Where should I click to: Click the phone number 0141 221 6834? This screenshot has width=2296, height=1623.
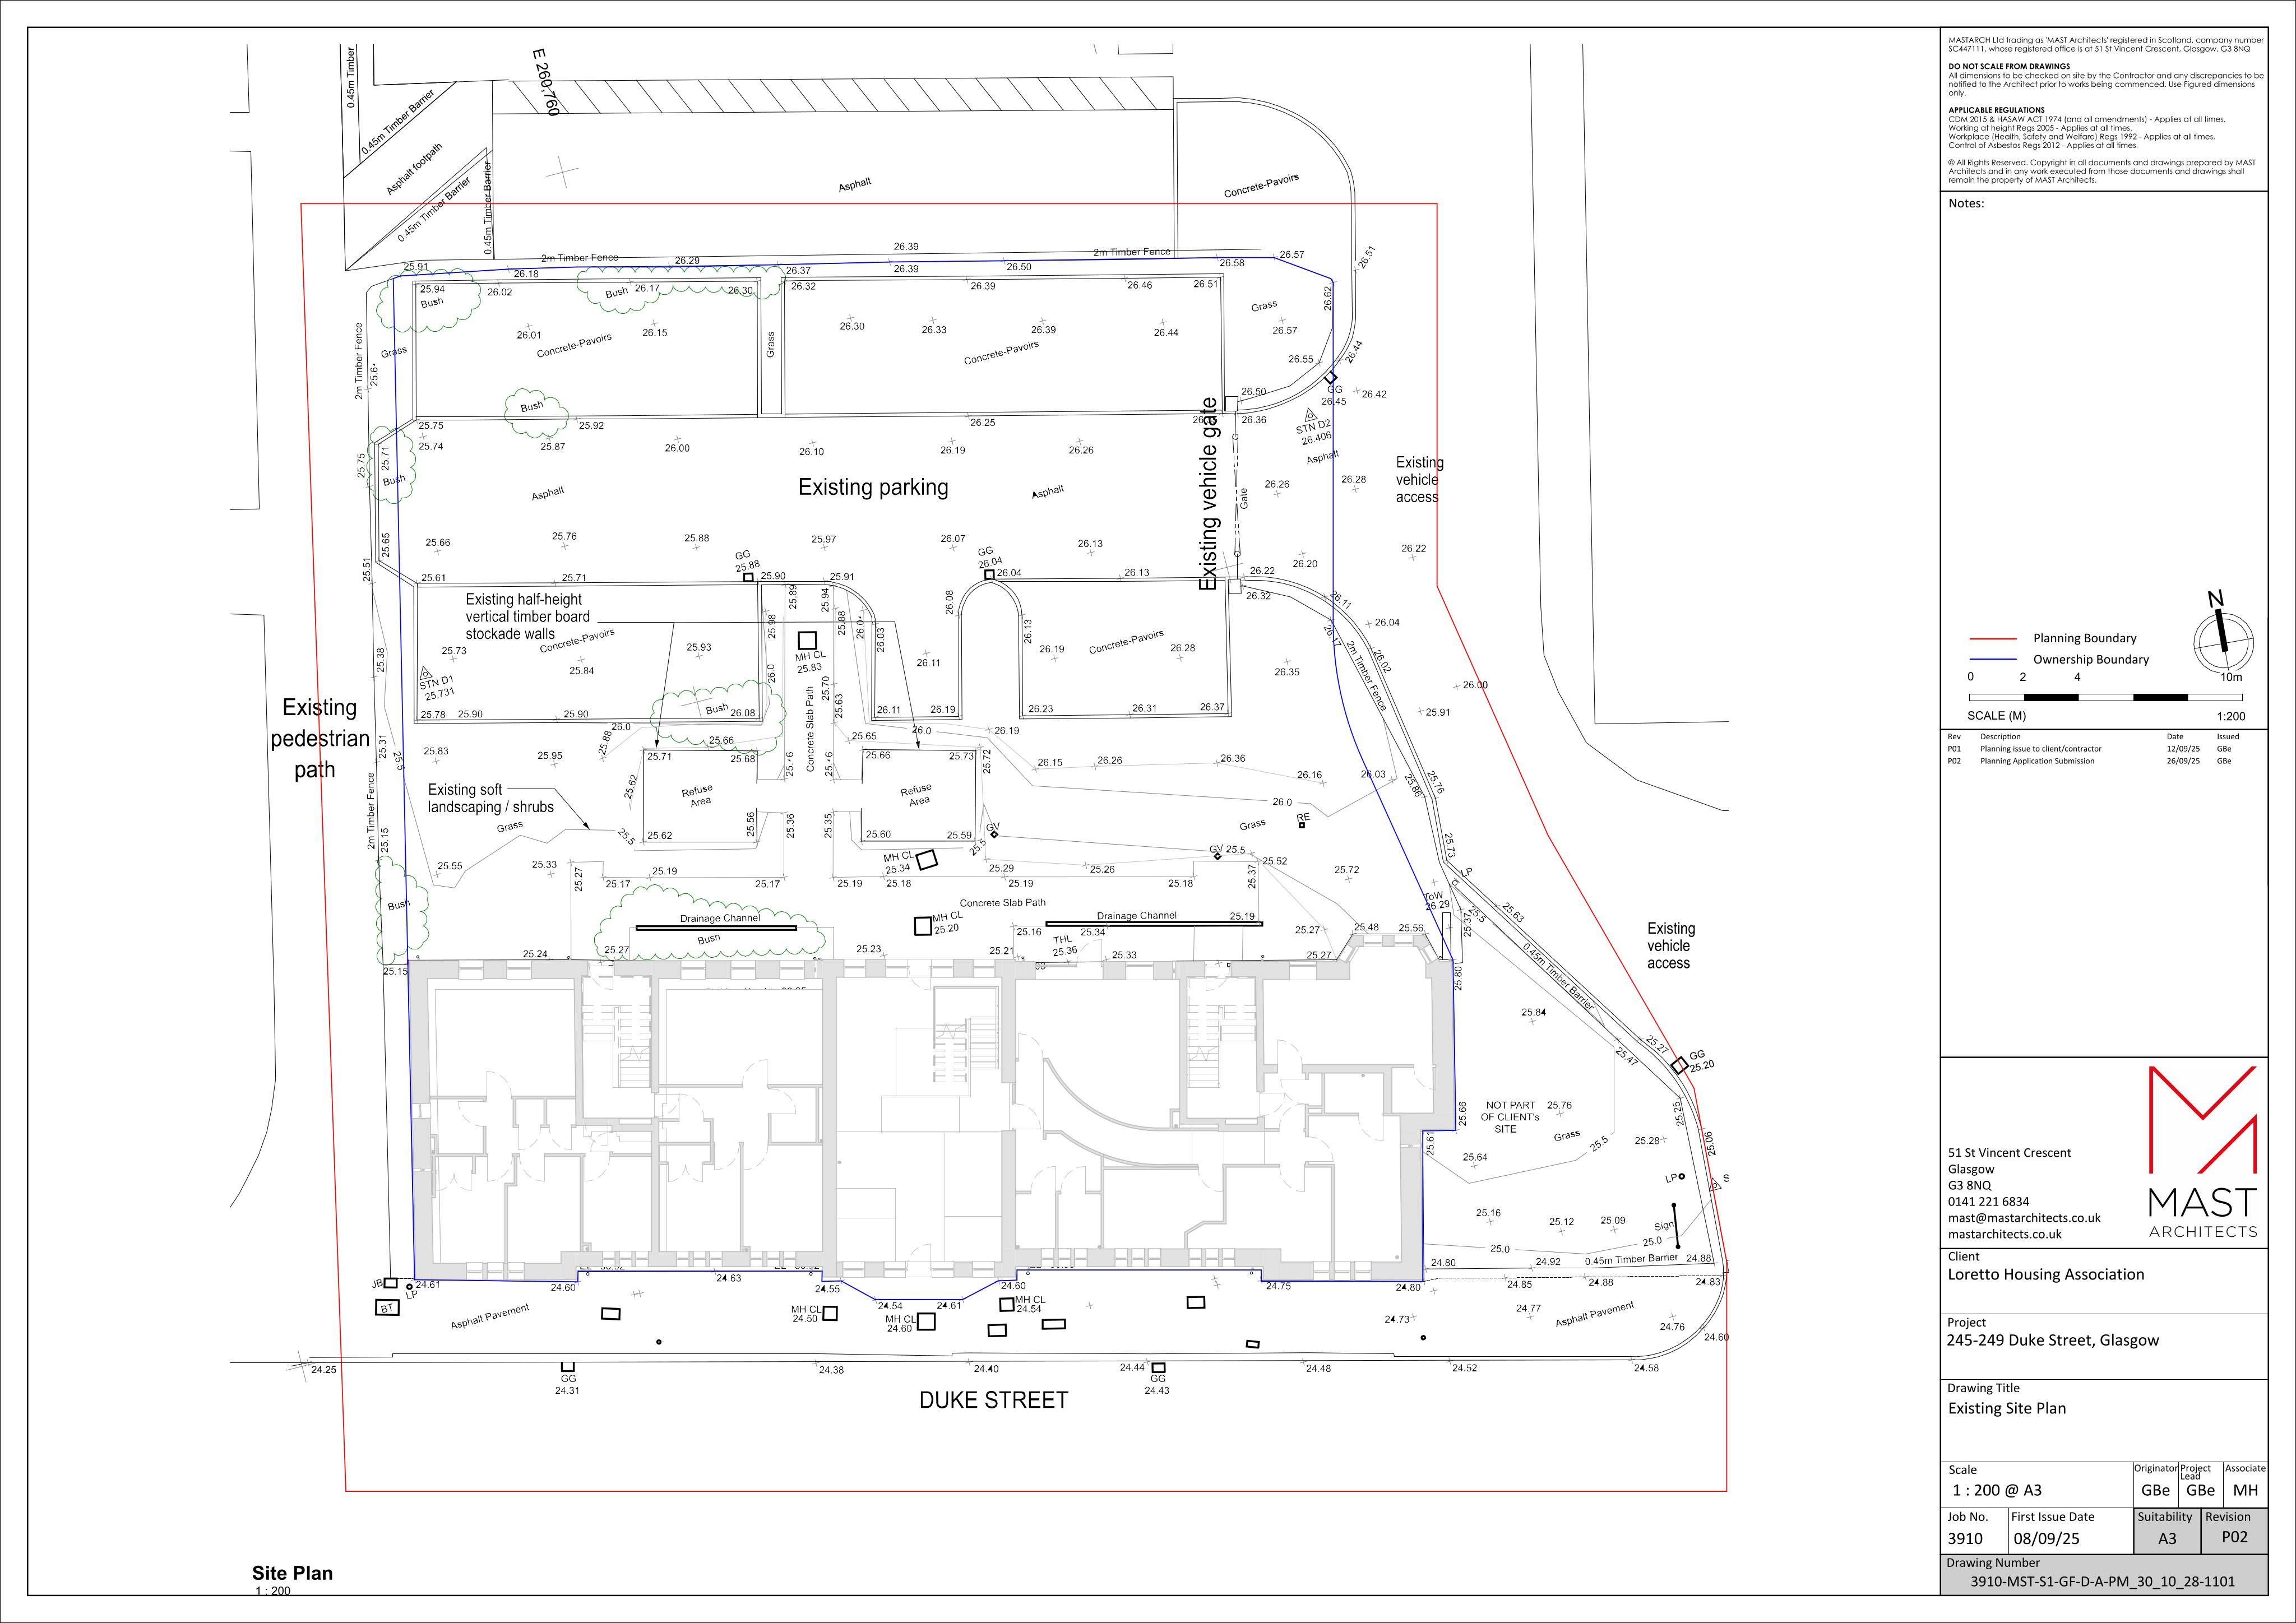(x=1988, y=1202)
